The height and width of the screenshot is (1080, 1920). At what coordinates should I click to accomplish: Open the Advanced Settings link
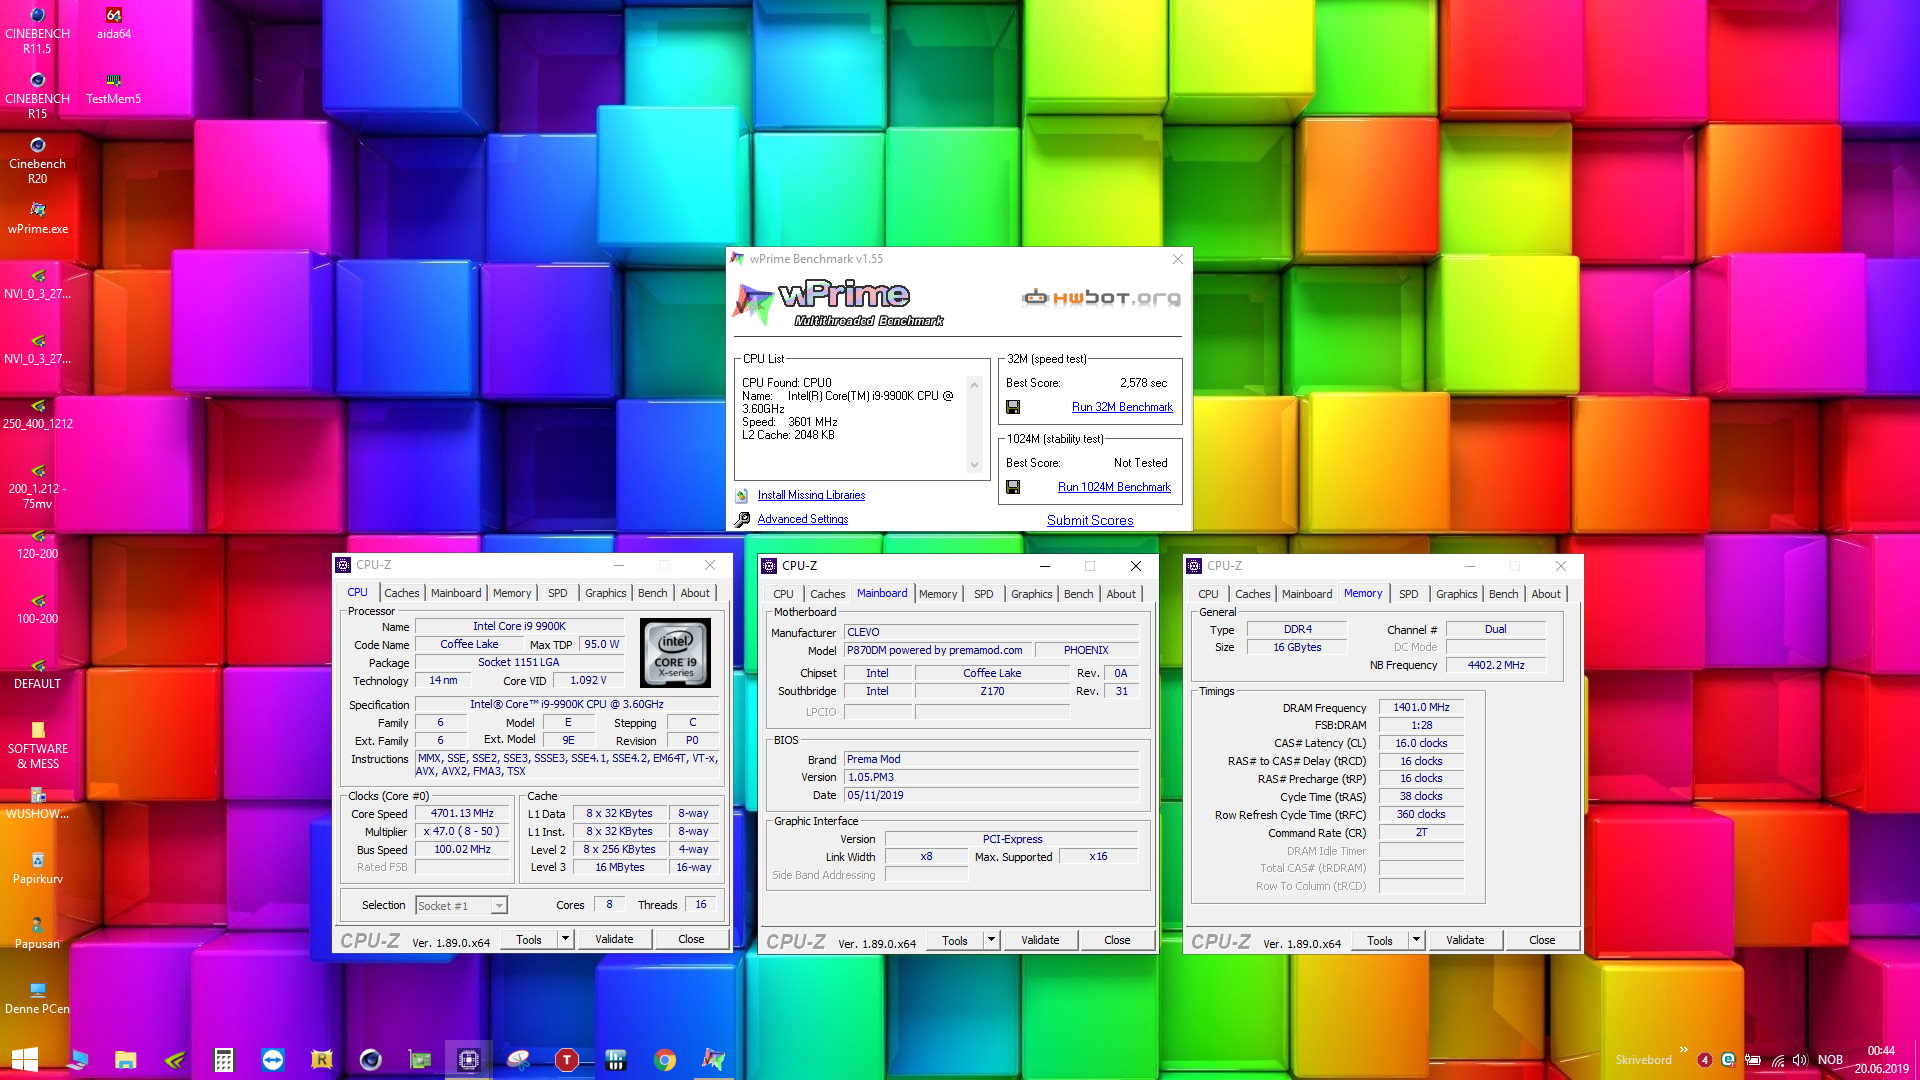pos(803,519)
